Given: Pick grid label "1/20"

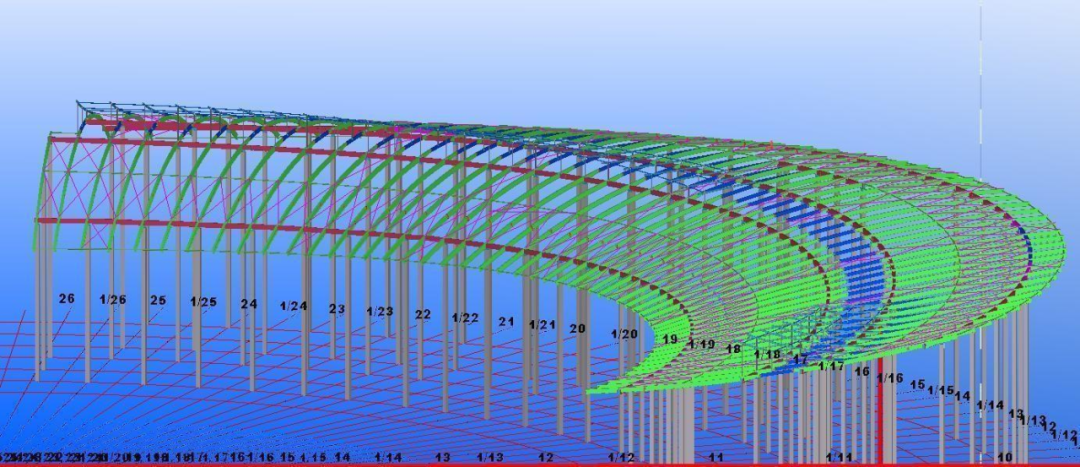Looking at the screenshot, I should tap(624, 334).
